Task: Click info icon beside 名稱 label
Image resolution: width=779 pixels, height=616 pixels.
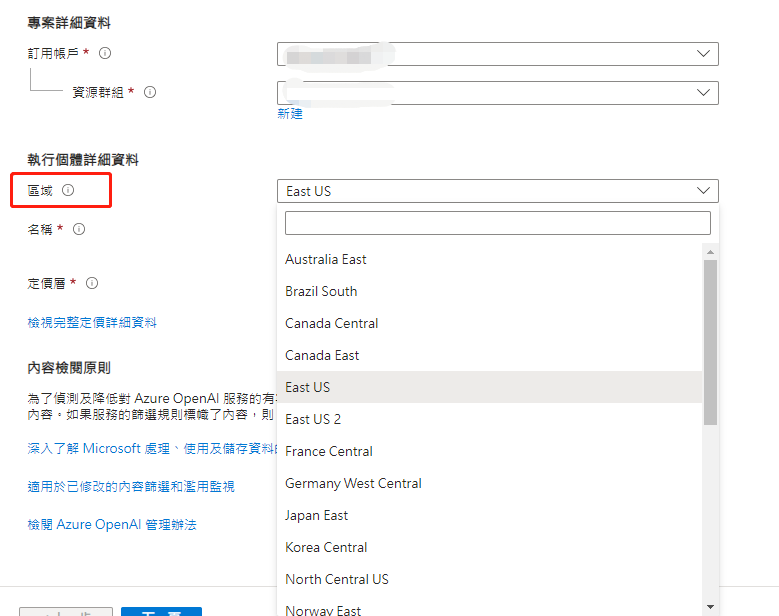Action: [79, 229]
